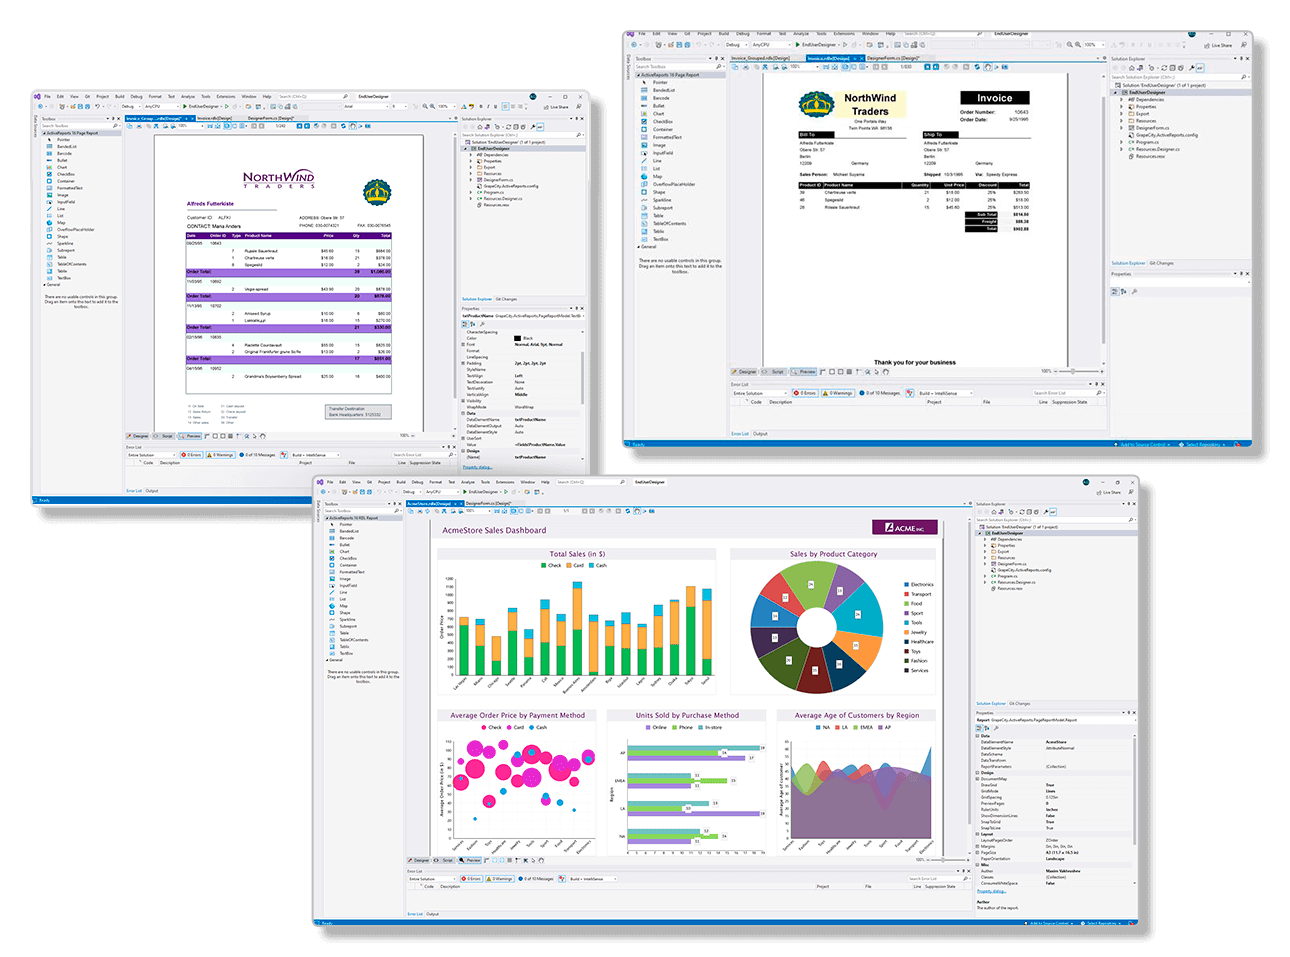Toggle Bold in grouped invoice window toolbar

481,106
